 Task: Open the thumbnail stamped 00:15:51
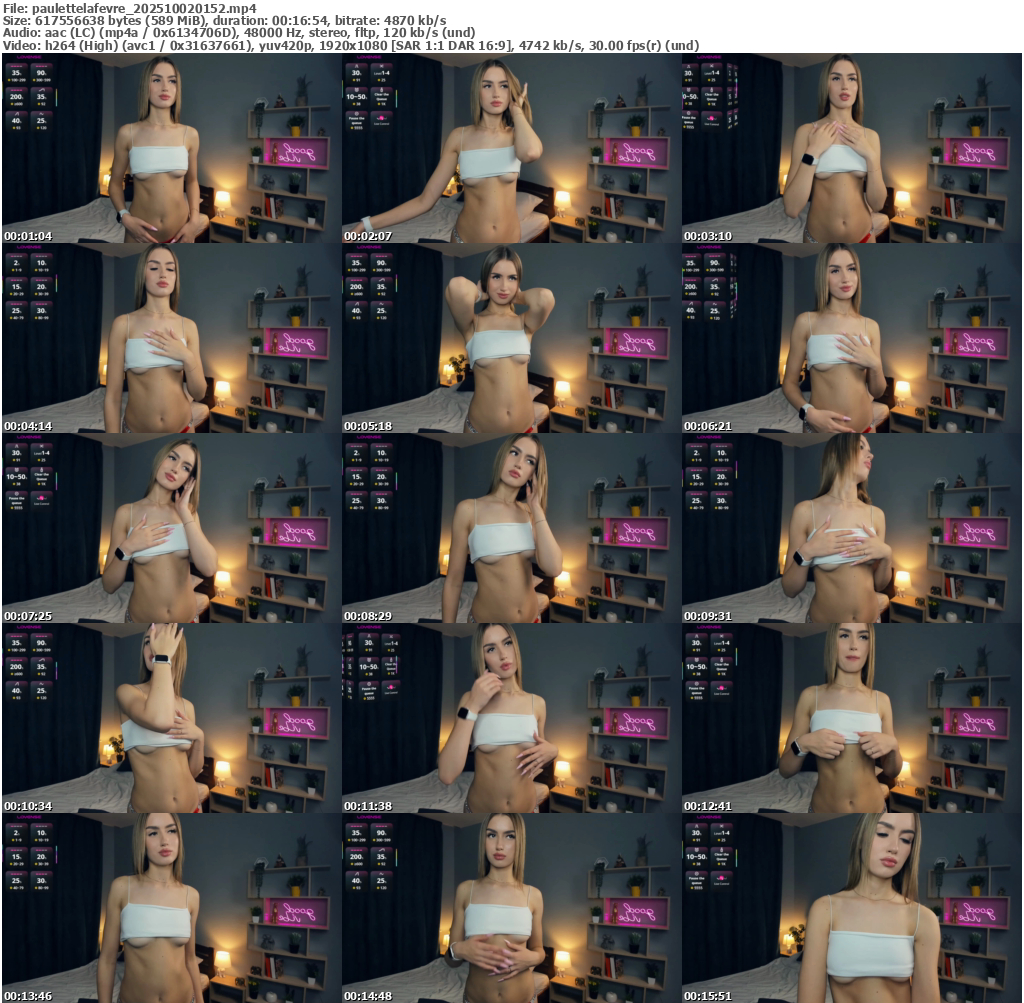point(852,908)
